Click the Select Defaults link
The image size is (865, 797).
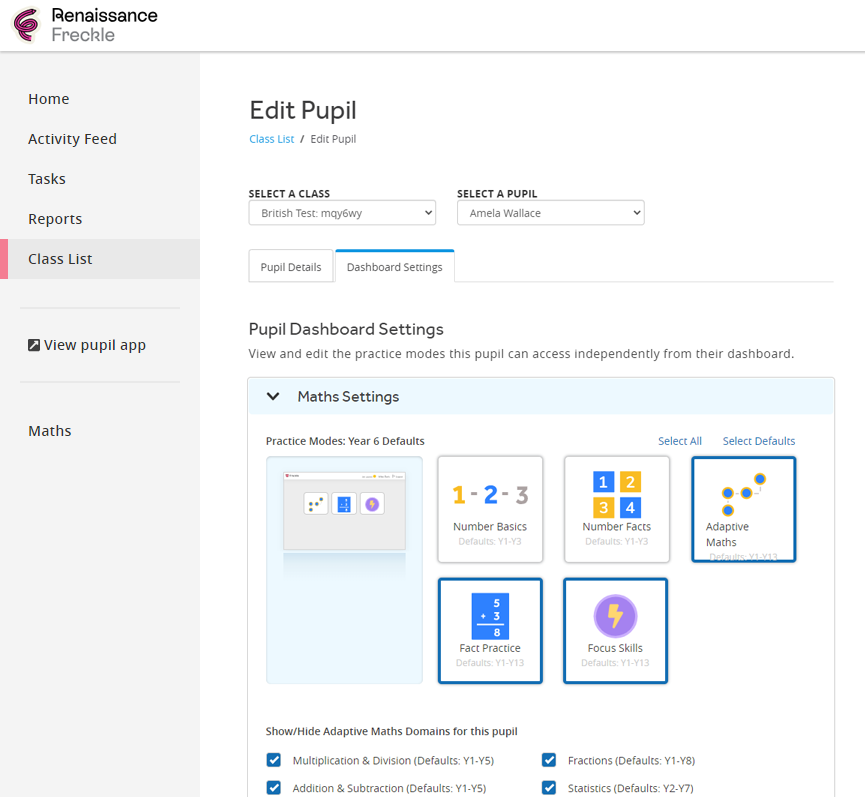pyautogui.click(x=759, y=441)
